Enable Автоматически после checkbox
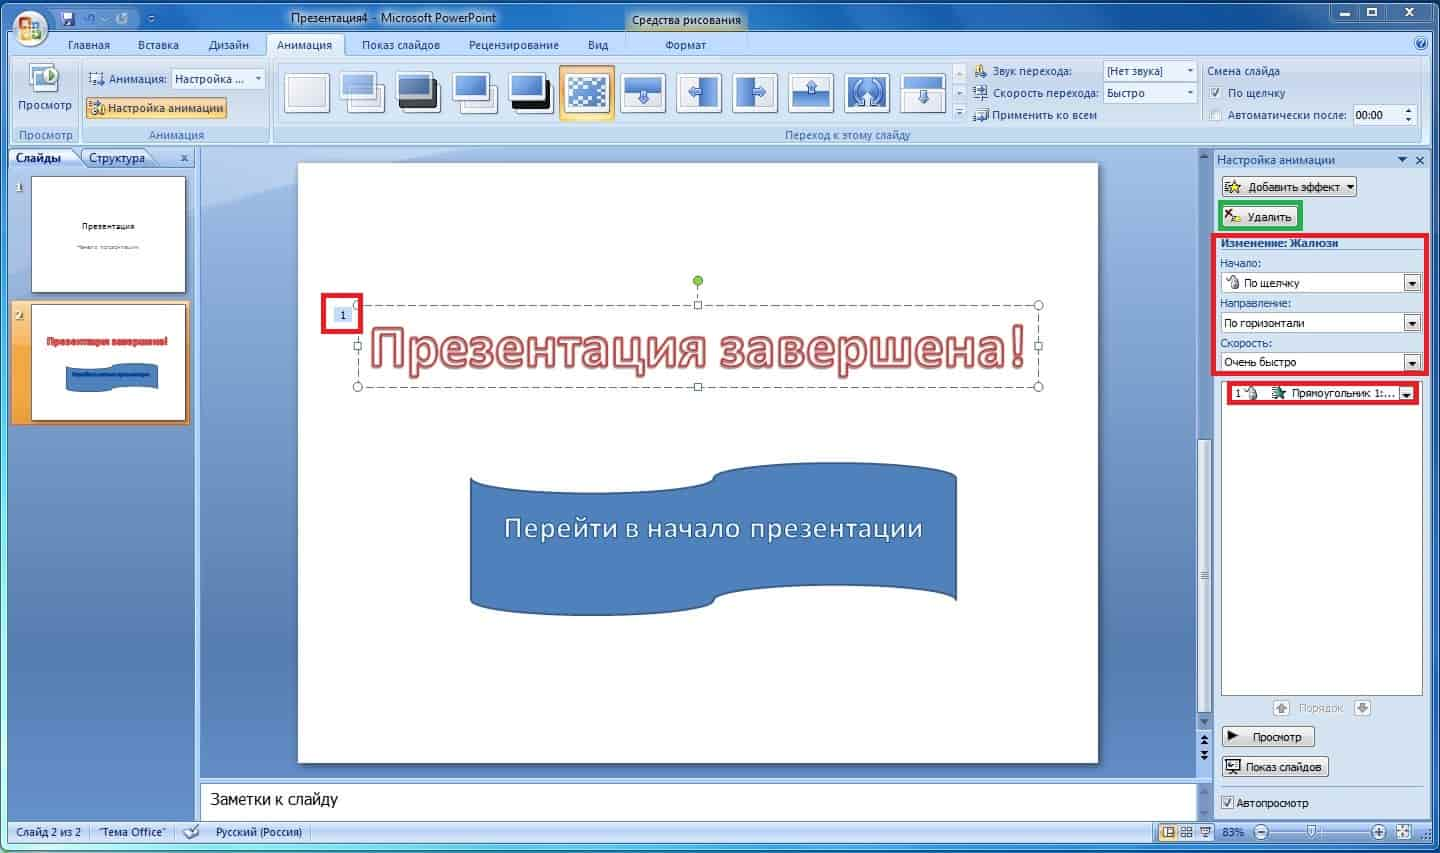1440x853 pixels. (1215, 115)
